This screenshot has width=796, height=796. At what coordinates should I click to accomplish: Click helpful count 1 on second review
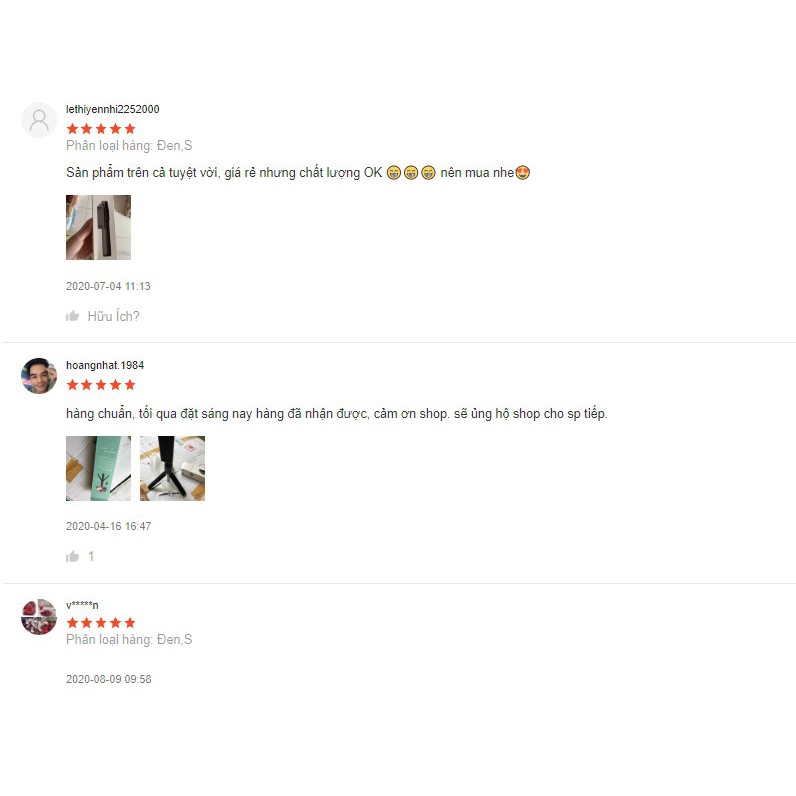(91, 556)
